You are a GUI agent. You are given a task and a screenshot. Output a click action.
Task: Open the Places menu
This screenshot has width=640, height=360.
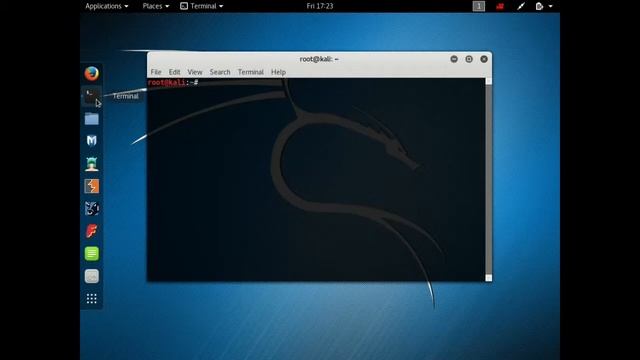click(156, 6)
